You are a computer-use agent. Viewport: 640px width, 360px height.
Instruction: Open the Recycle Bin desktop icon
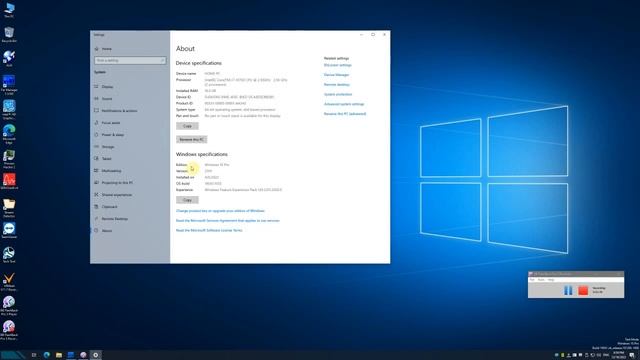tap(9, 34)
